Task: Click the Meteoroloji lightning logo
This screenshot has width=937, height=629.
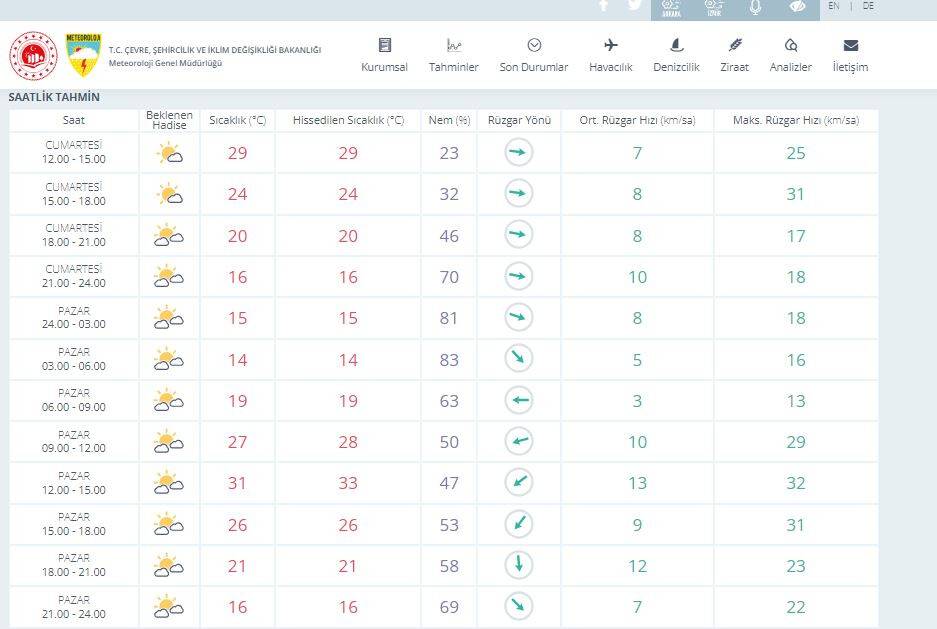Action: pyautogui.click(x=82, y=56)
